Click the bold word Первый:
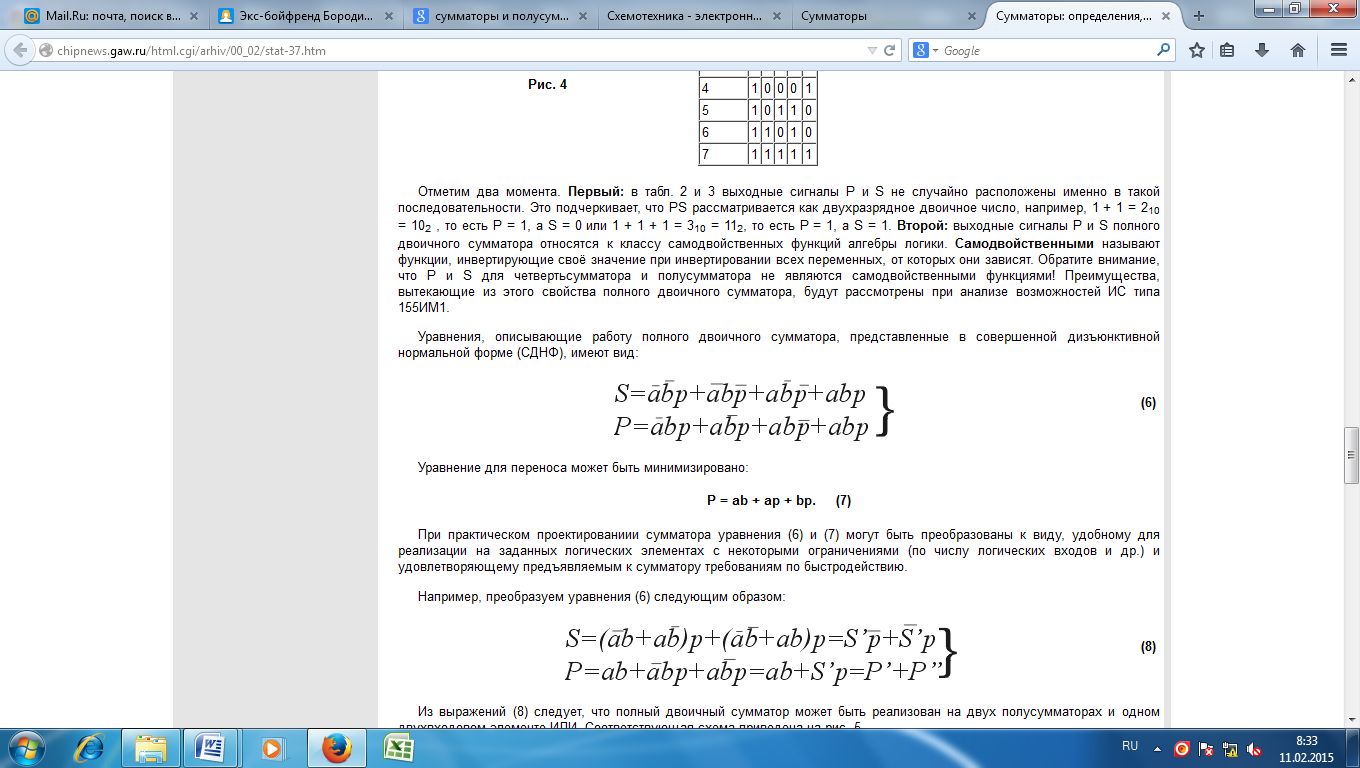Image resolution: width=1360 pixels, height=768 pixels. [596, 191]
